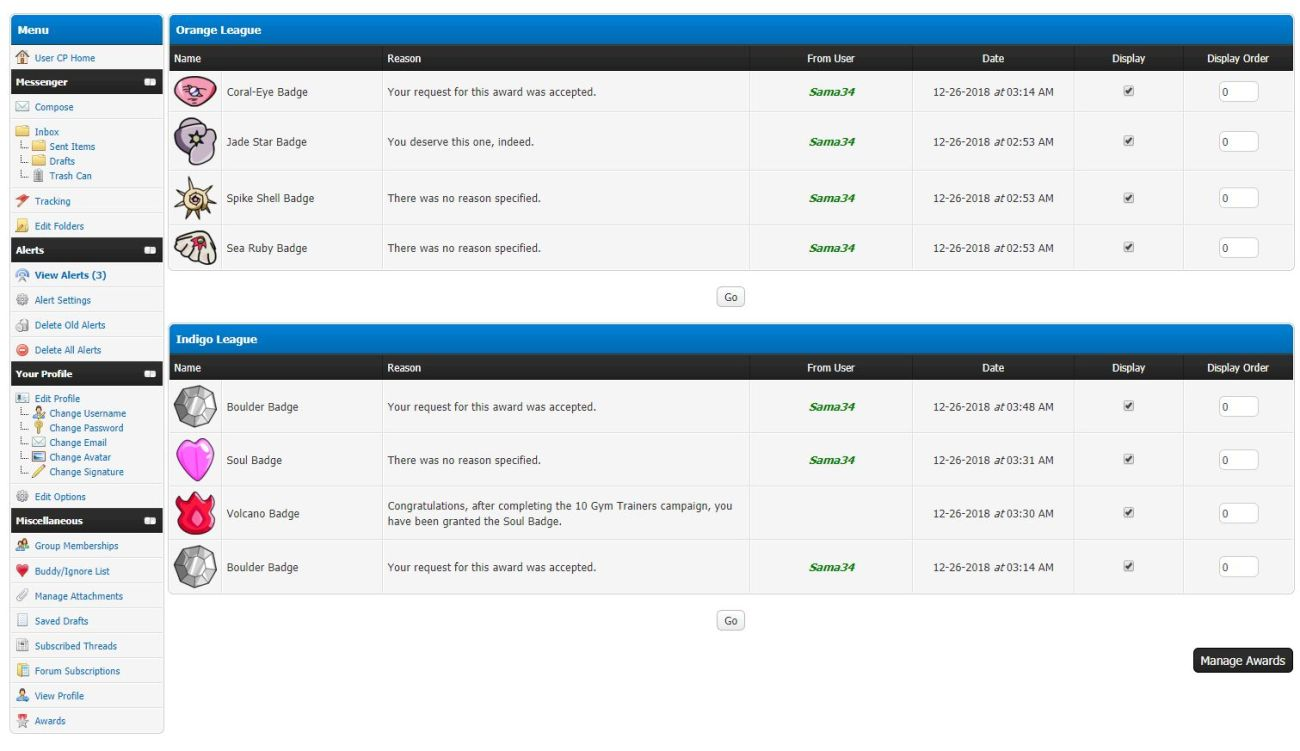
Task: Toggle Display checkbox for Soul Badge
Action: click(x=1128, y=460)
